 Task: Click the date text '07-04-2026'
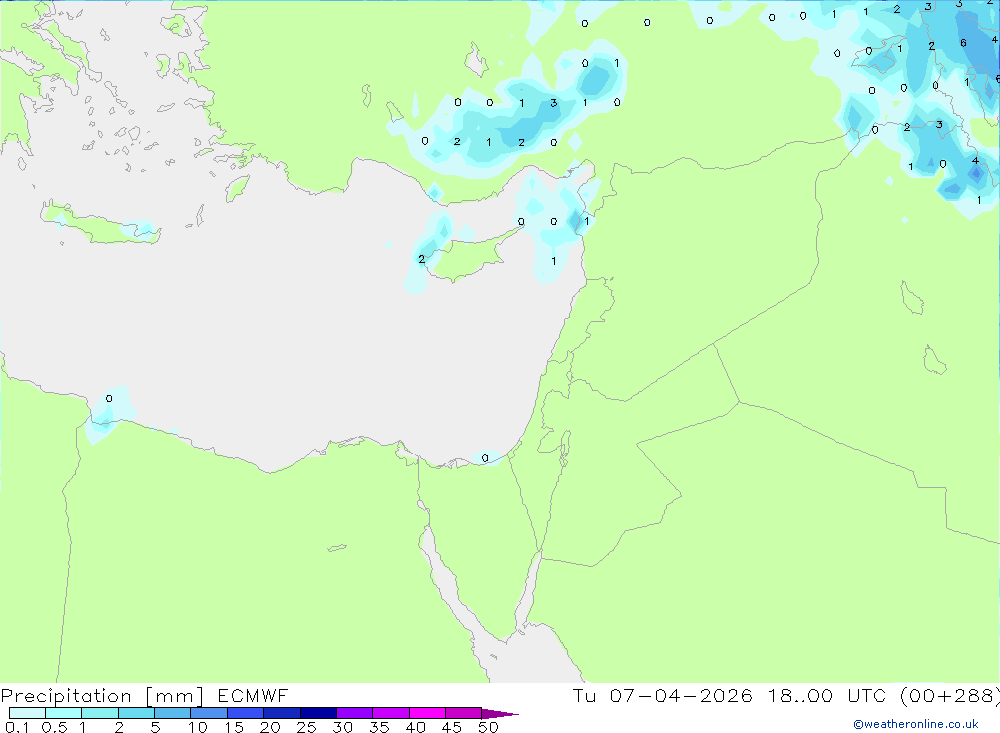point(681,695)
